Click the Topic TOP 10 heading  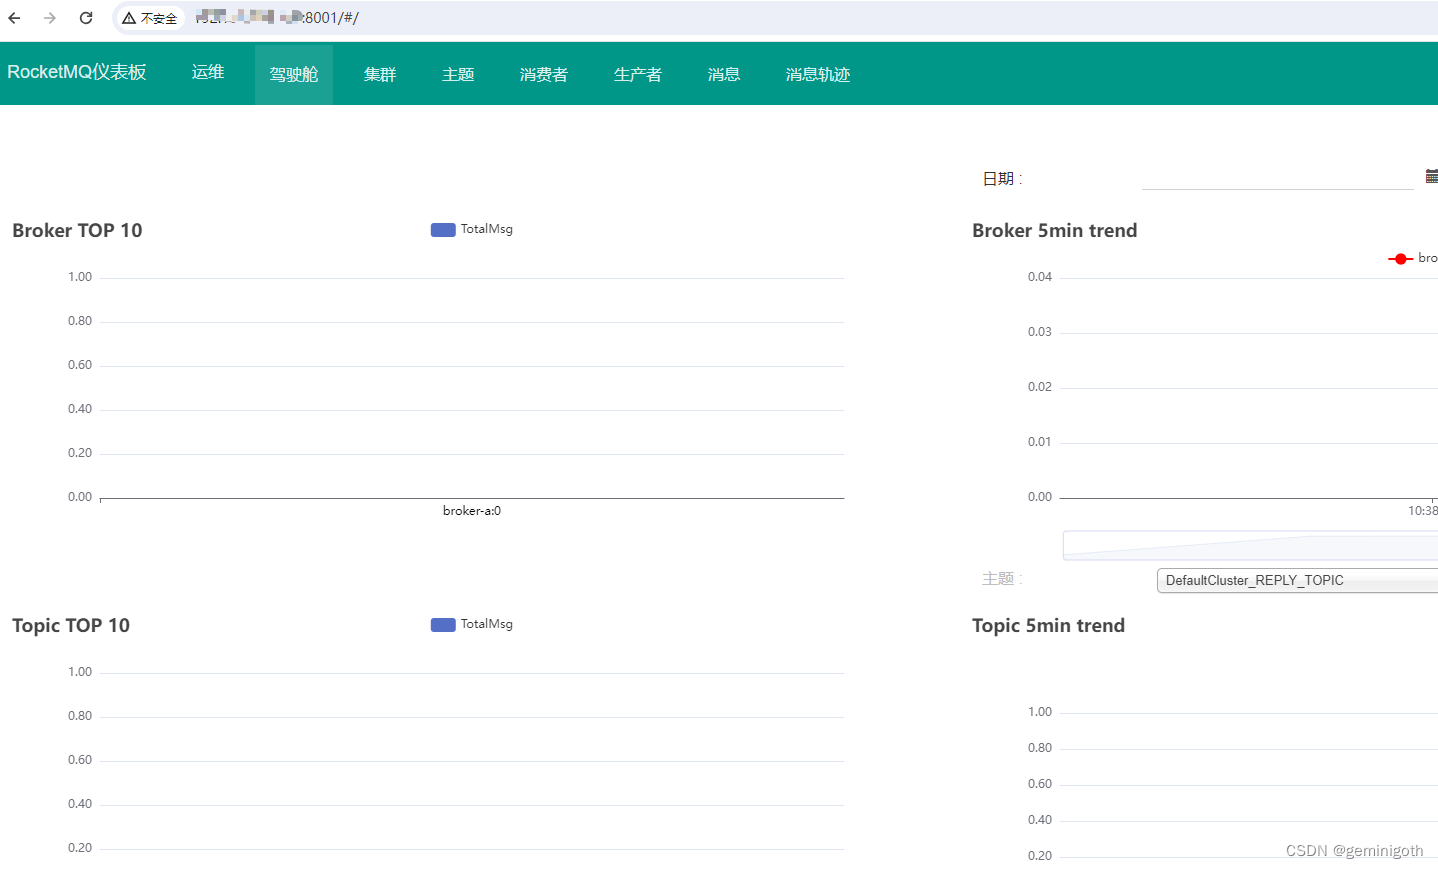pyautogui.click(x=71, y=625)
